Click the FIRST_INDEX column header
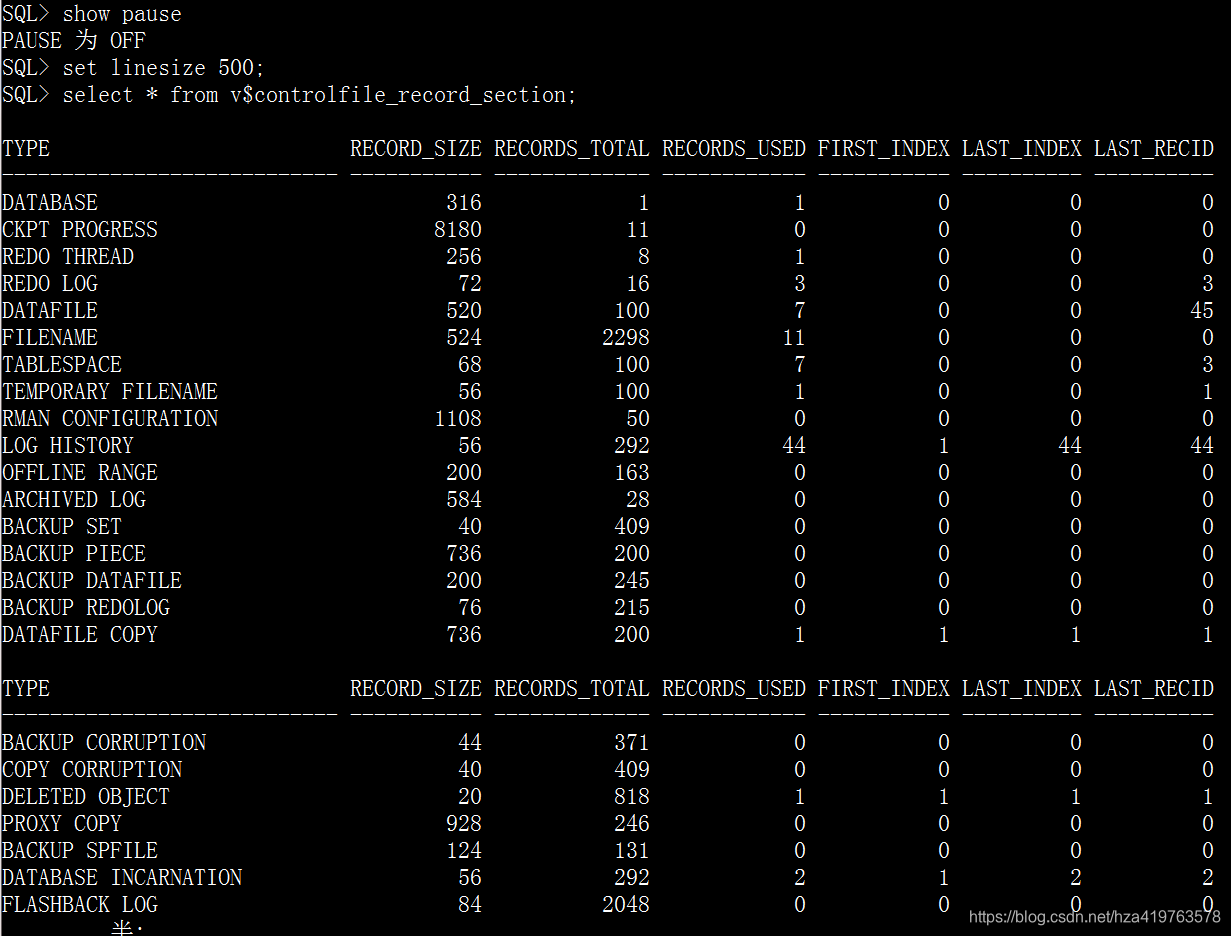The image size is (1231, 936). pos(883,148)
